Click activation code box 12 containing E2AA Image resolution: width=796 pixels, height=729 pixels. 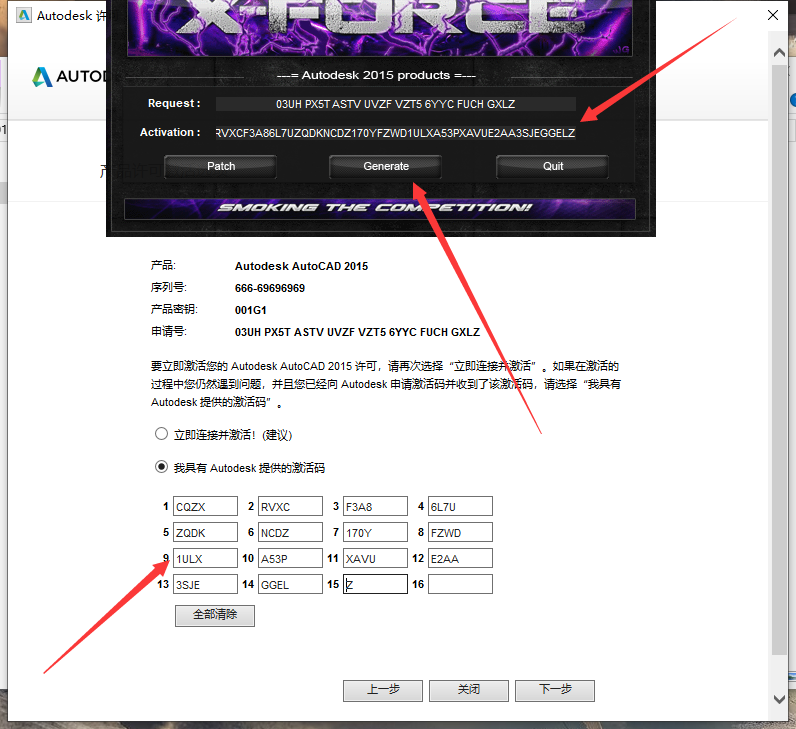460,558
